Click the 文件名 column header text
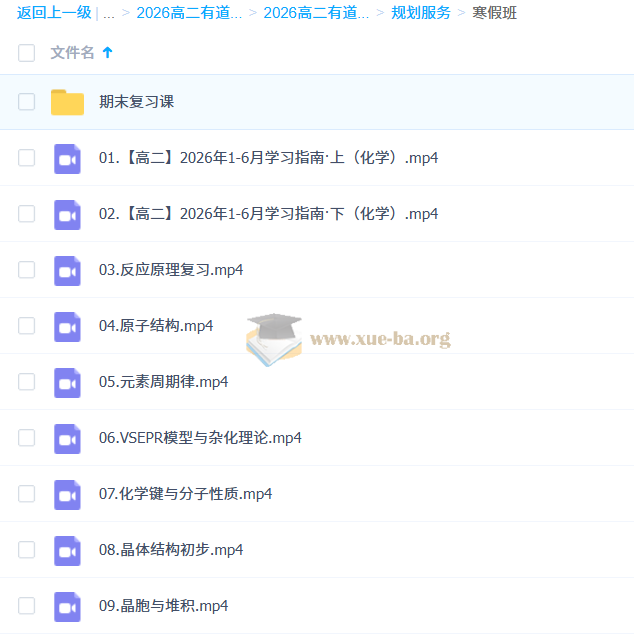The image size is (634, 640). tap(72, 53)
